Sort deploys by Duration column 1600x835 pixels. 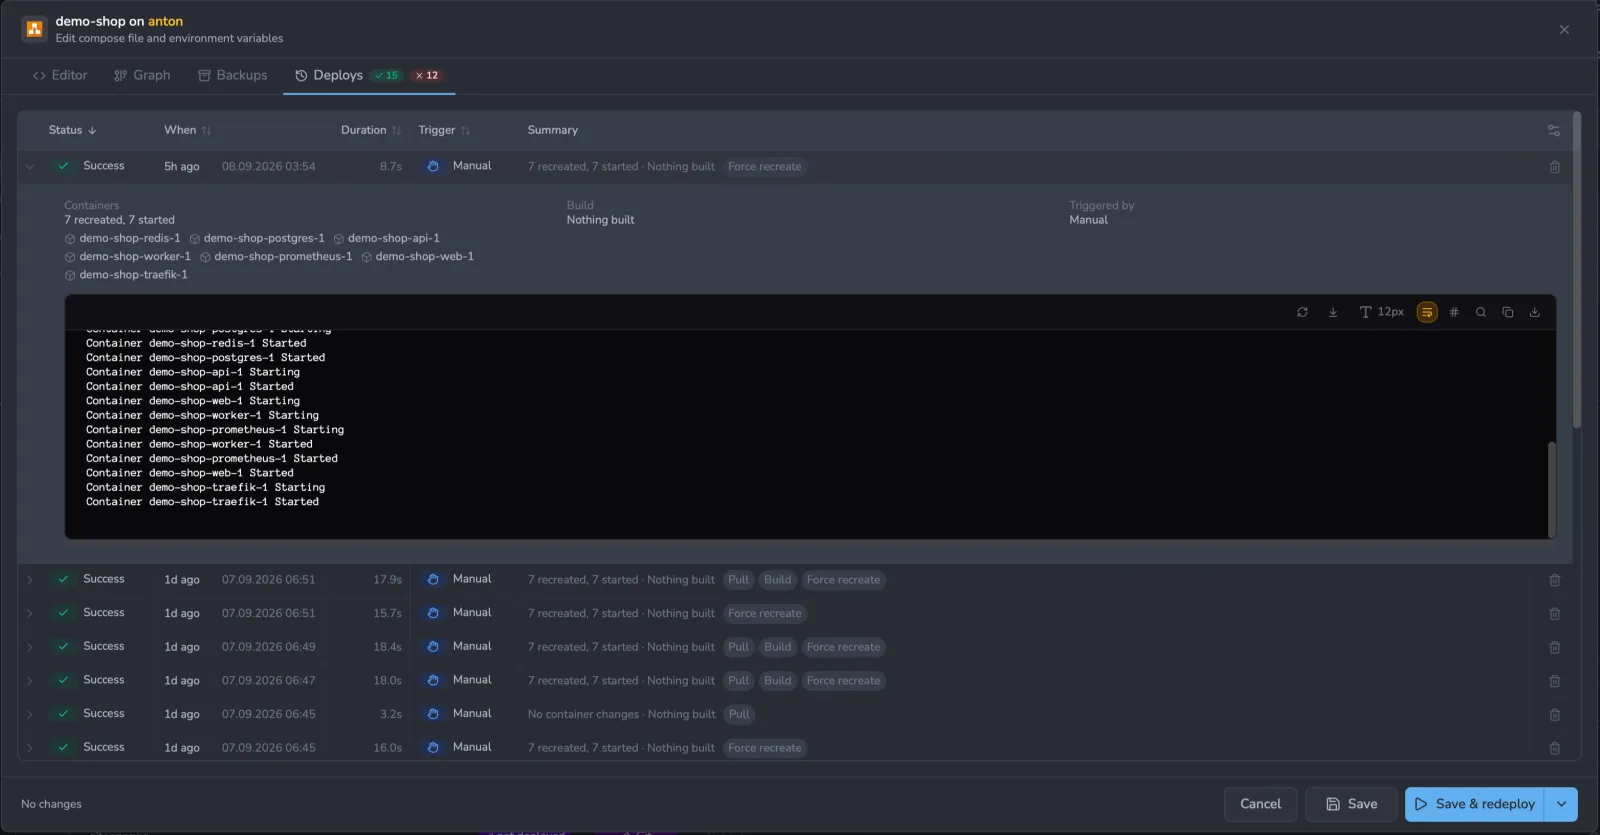(x=370, y=130)
